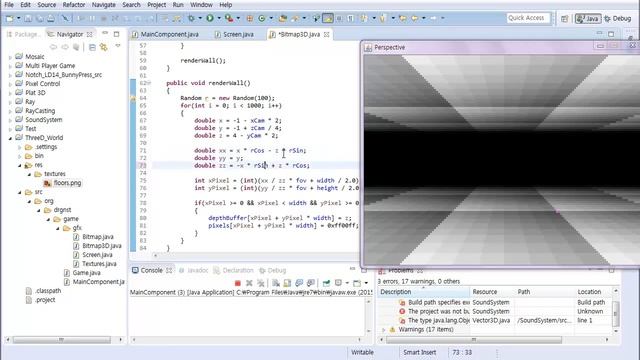This screenshot has height=360, width=640.
Task: Collapse the gfx package folder
Action: coord(58,228)
